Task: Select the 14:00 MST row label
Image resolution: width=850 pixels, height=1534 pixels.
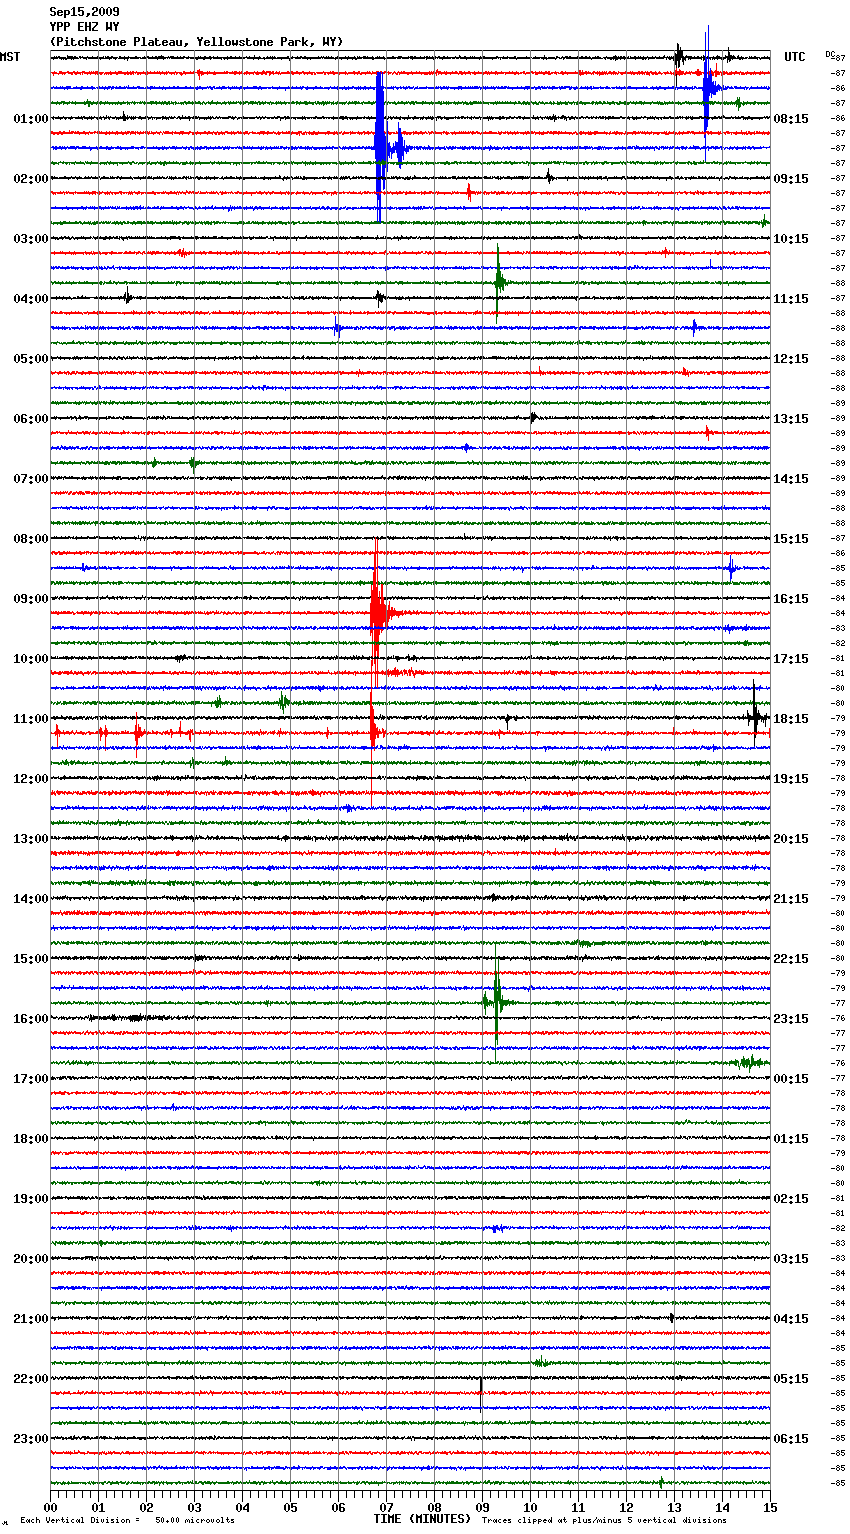Action: click(30, 899)
